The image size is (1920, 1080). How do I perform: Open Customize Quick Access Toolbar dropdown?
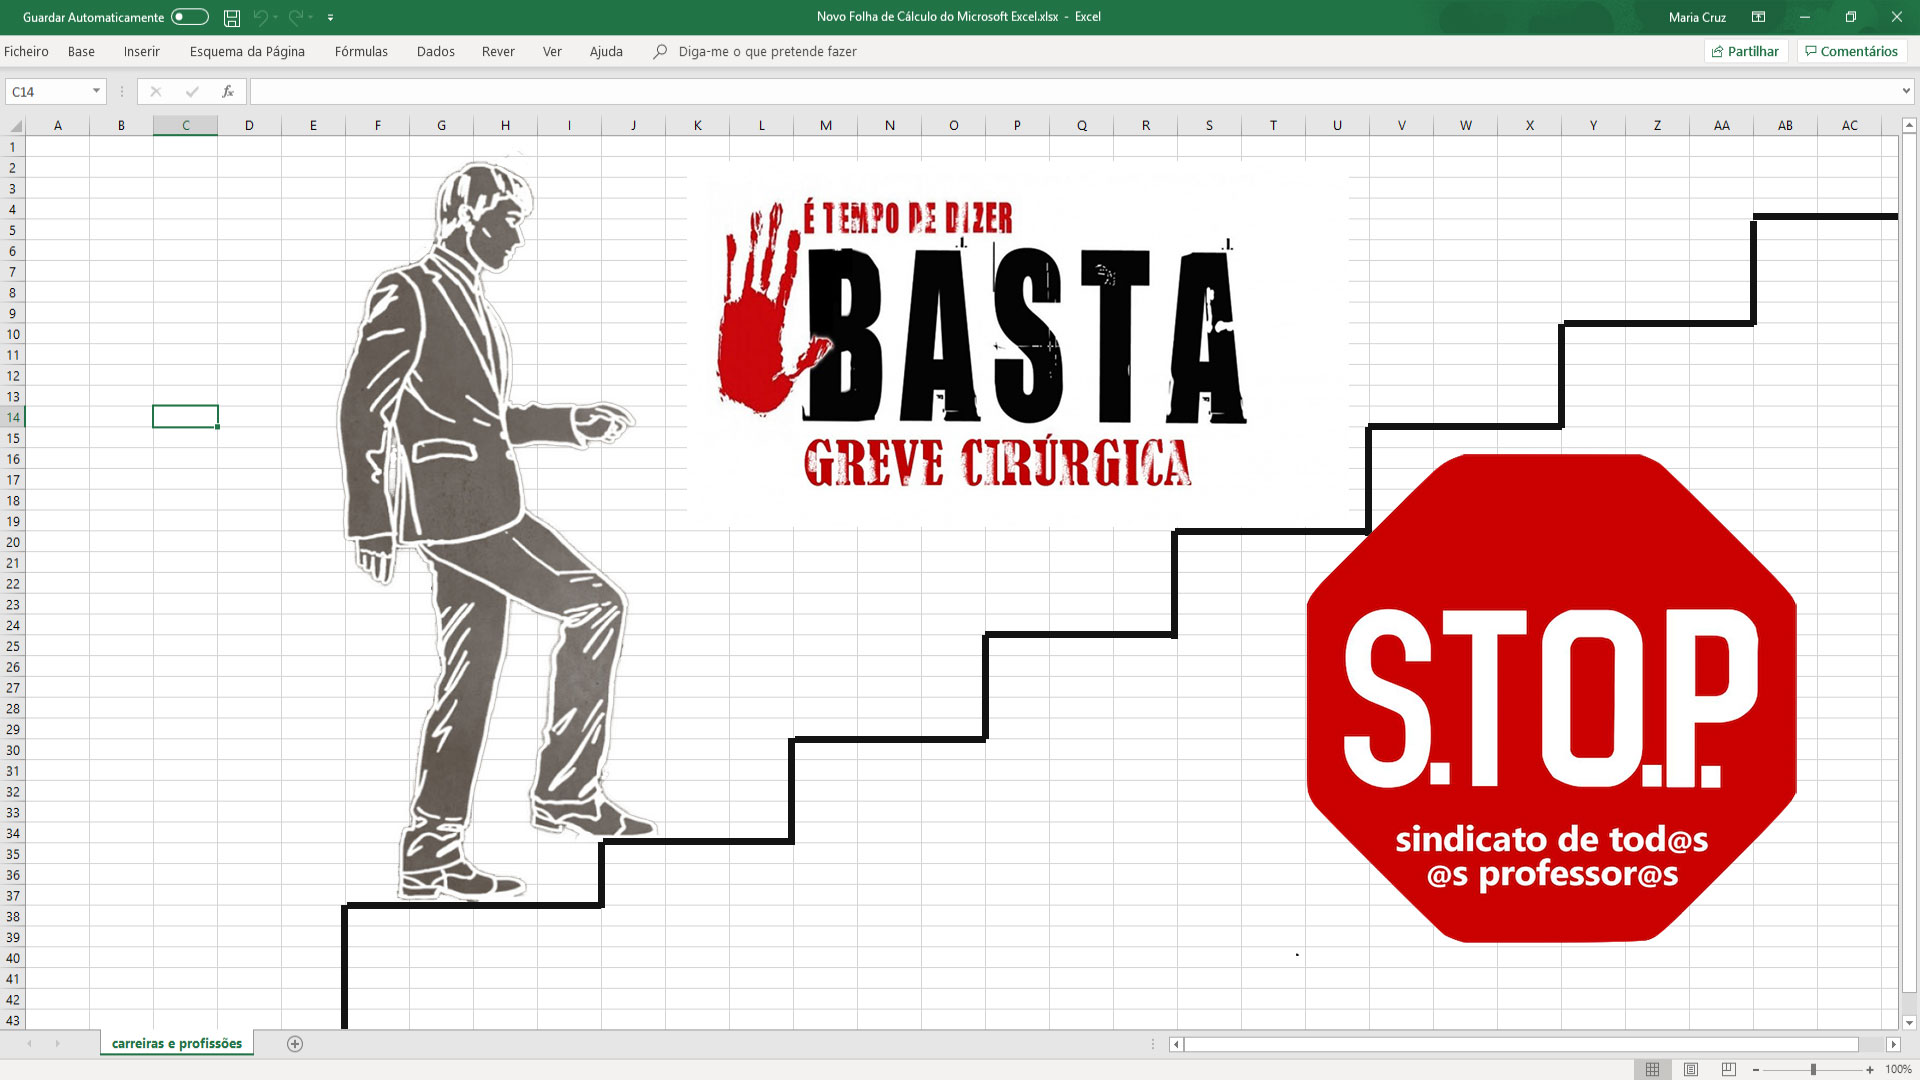point(331,17)
